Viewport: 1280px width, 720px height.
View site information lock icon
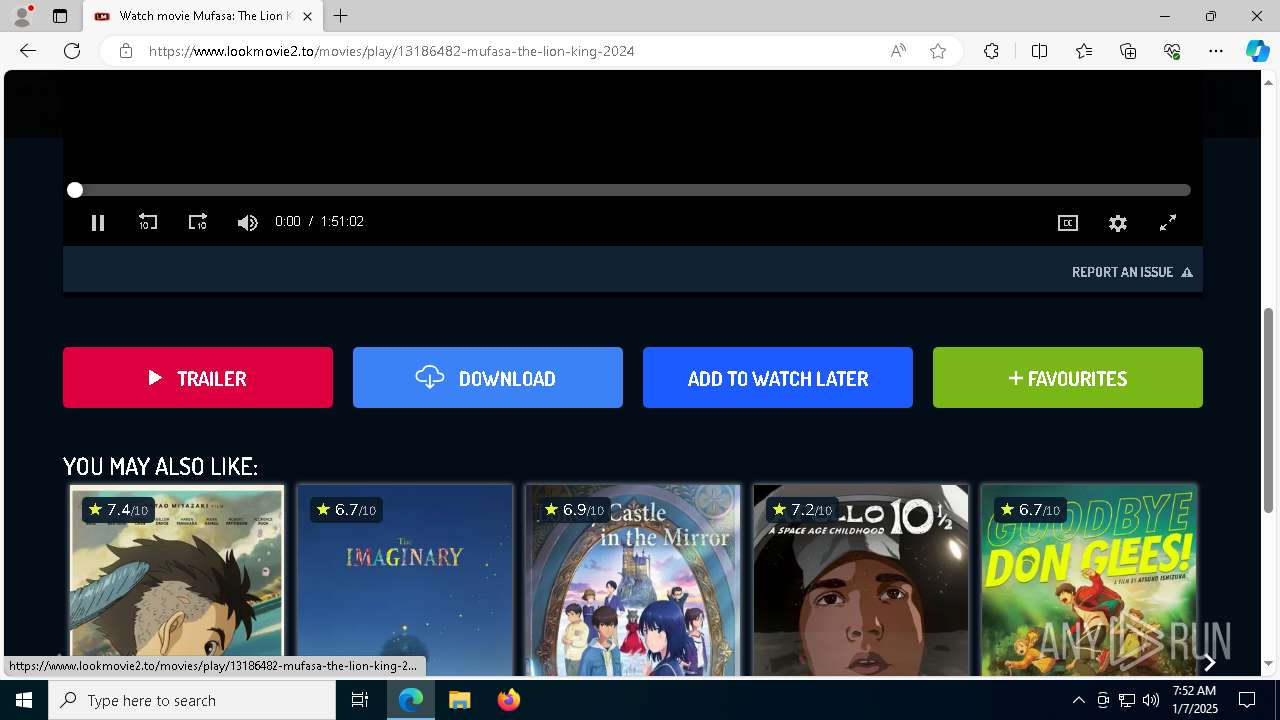(x=126, y=51)
